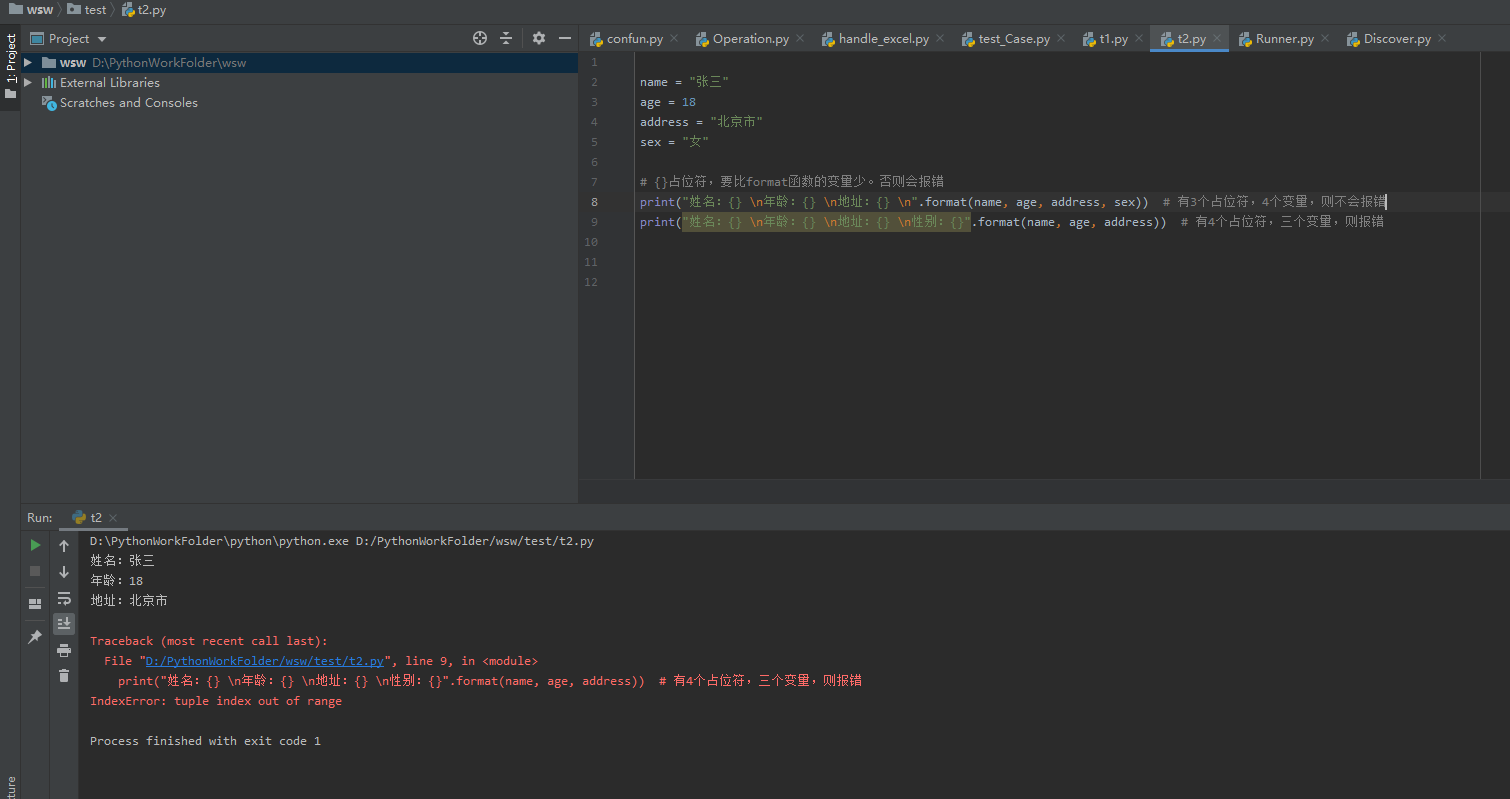This screenshot has width=1510, height=799.
Task: Expand External Libraries node
Action: click(28, 82)
